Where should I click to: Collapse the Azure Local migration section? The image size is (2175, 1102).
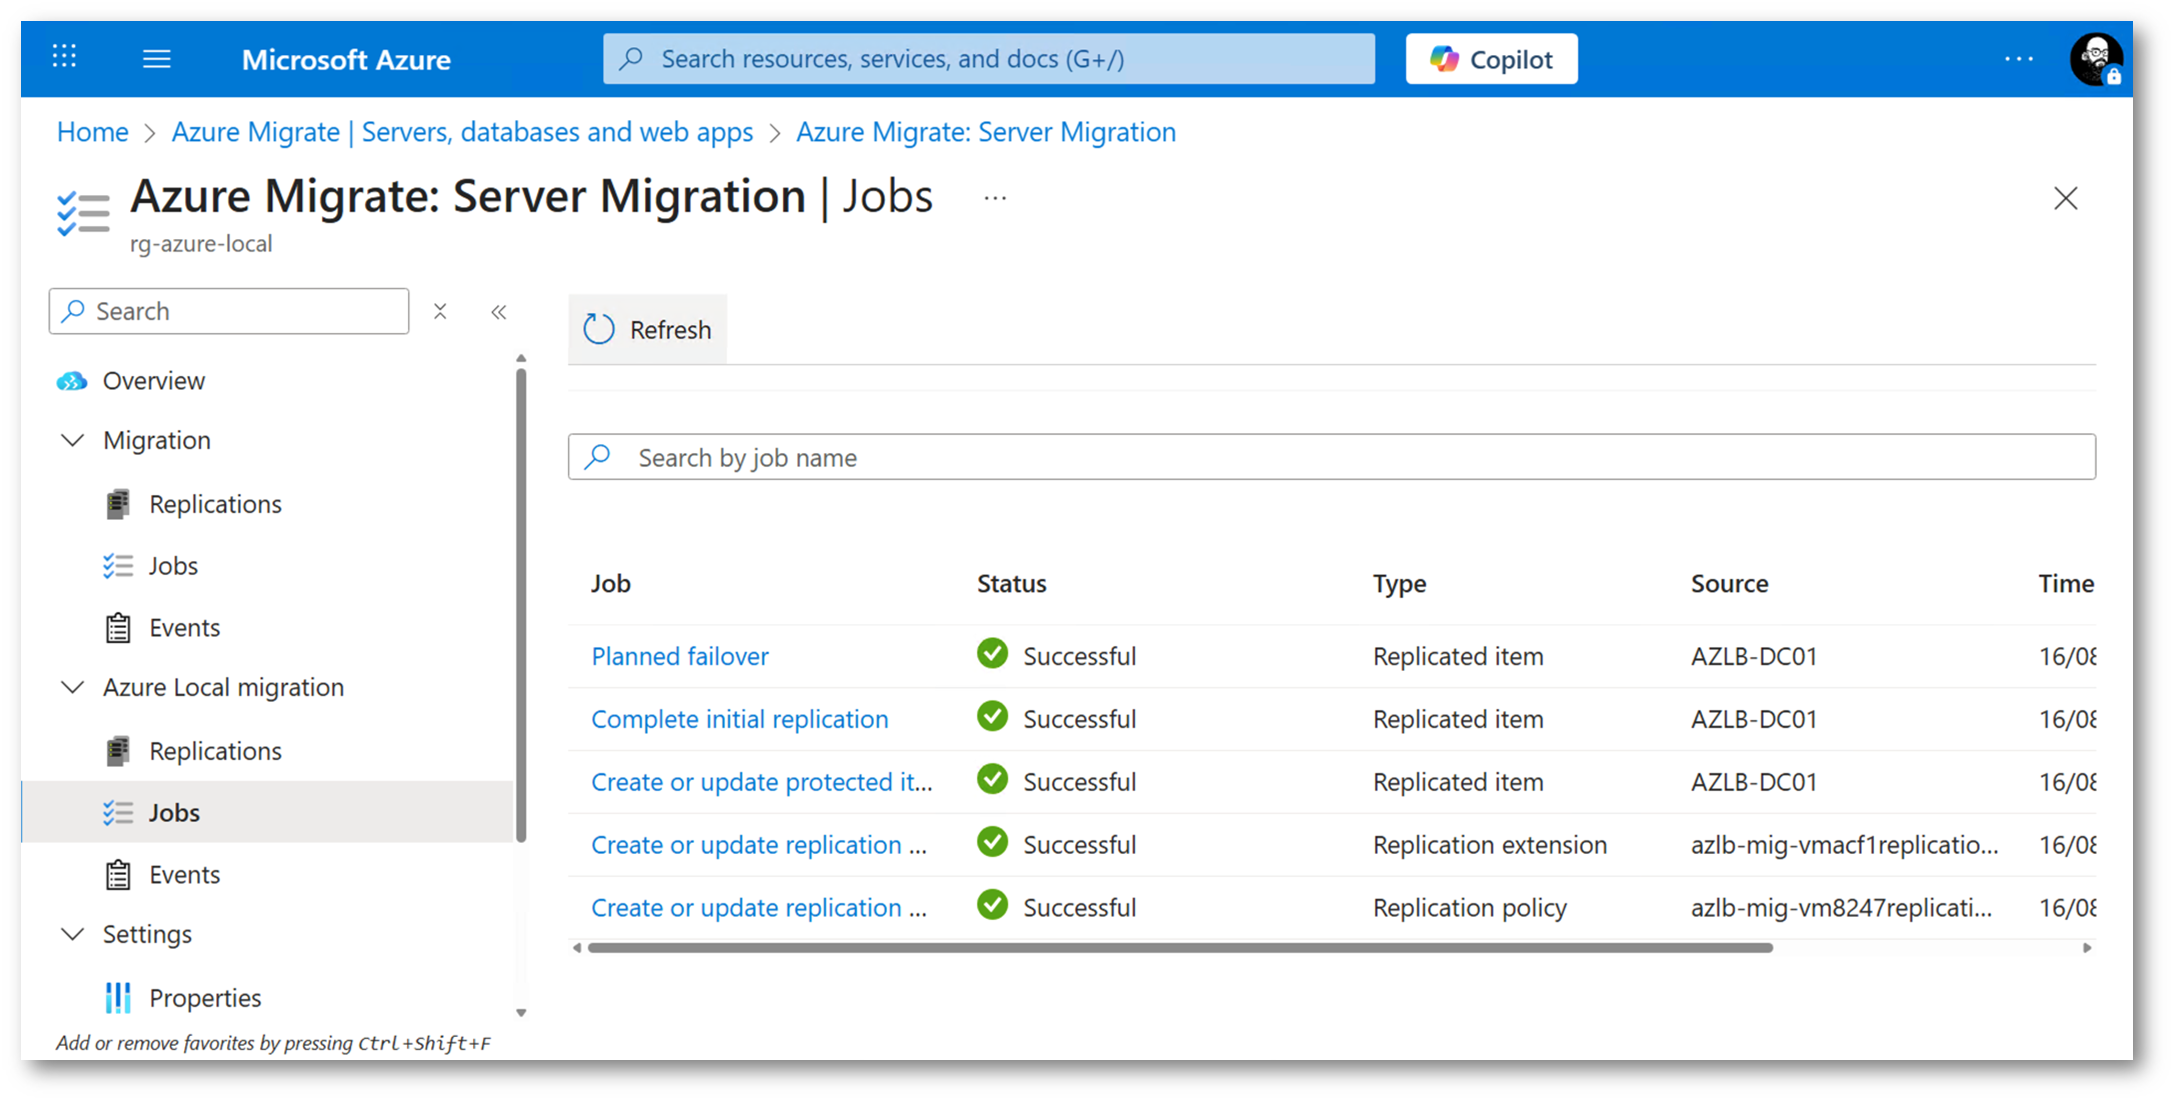click(73, 687)
